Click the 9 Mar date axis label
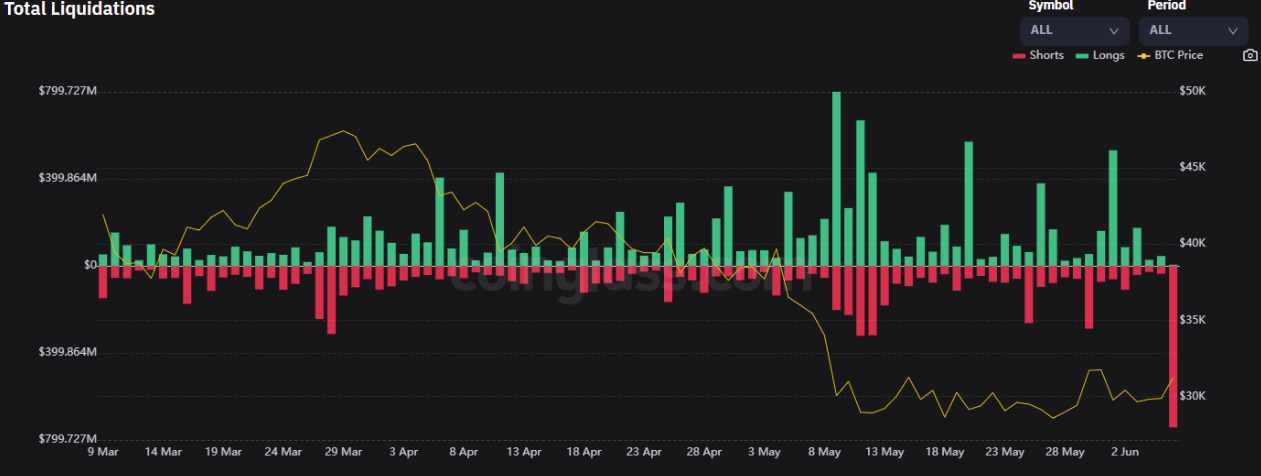The image size is (1261, 476). 102,452
